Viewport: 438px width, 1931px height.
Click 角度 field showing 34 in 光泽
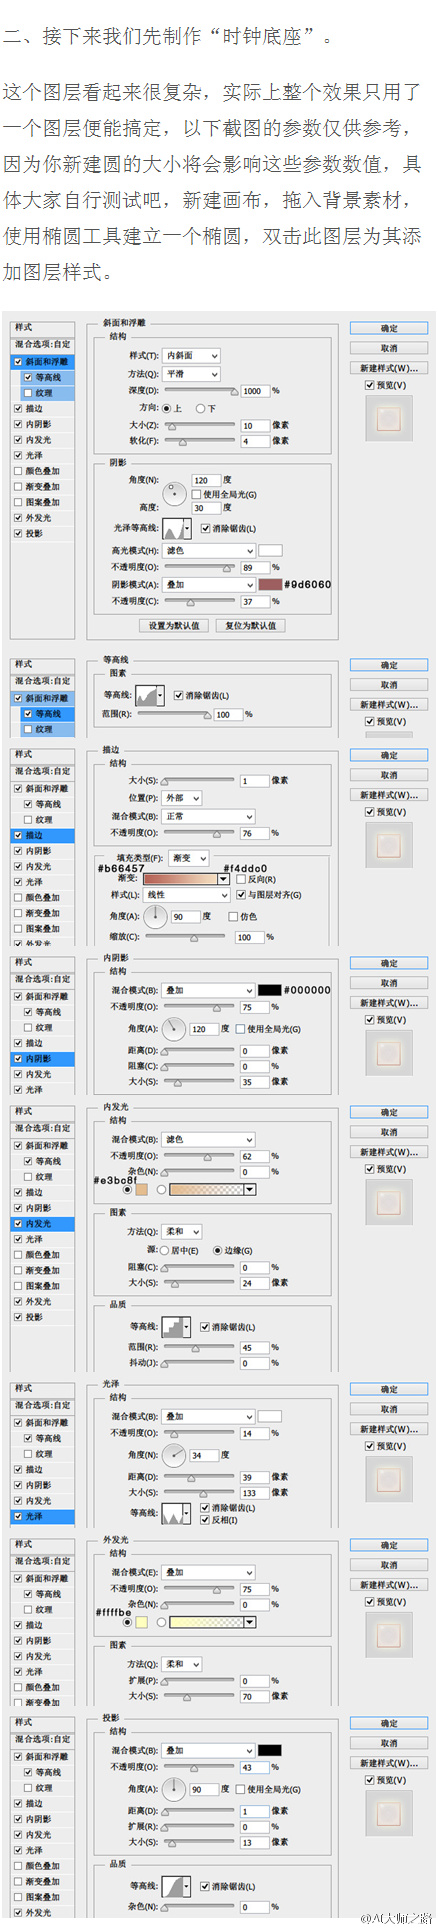[203, 1455]
